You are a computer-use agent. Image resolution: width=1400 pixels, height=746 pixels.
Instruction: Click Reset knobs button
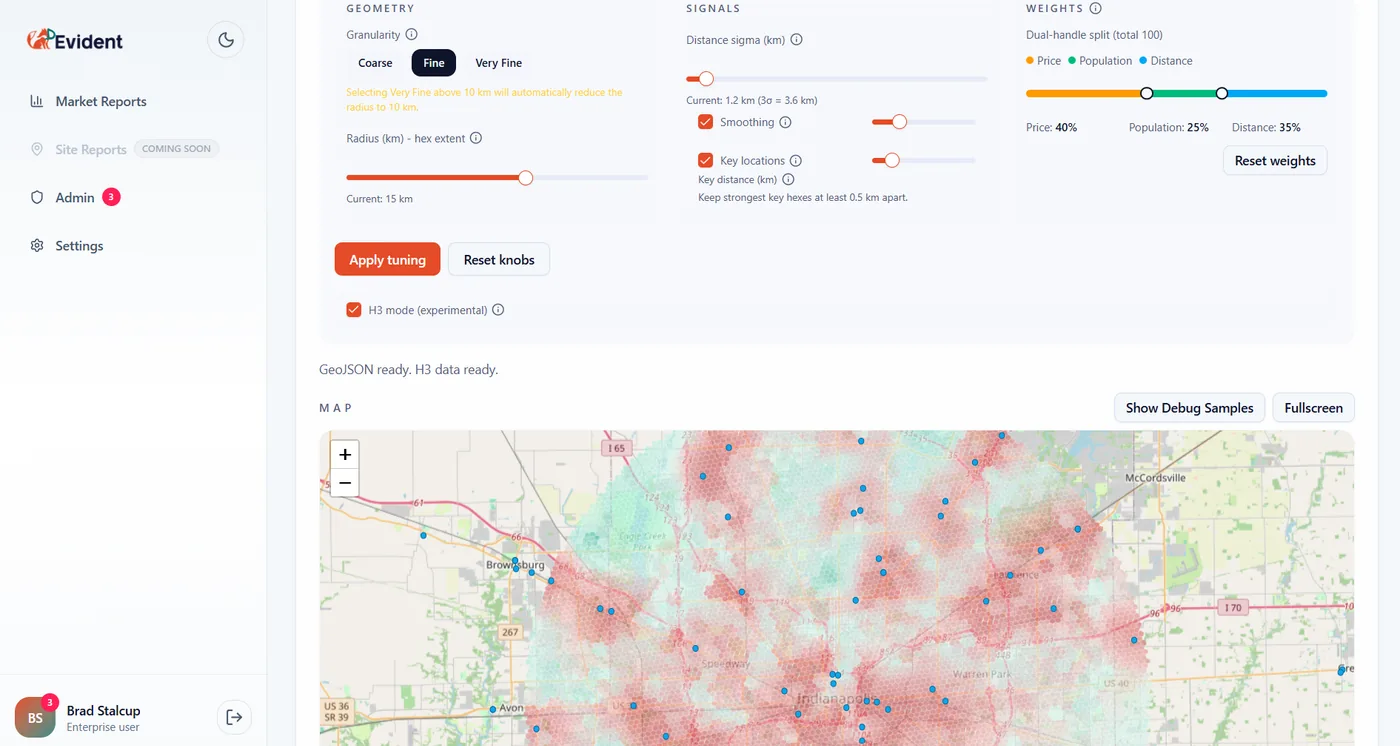499,259
